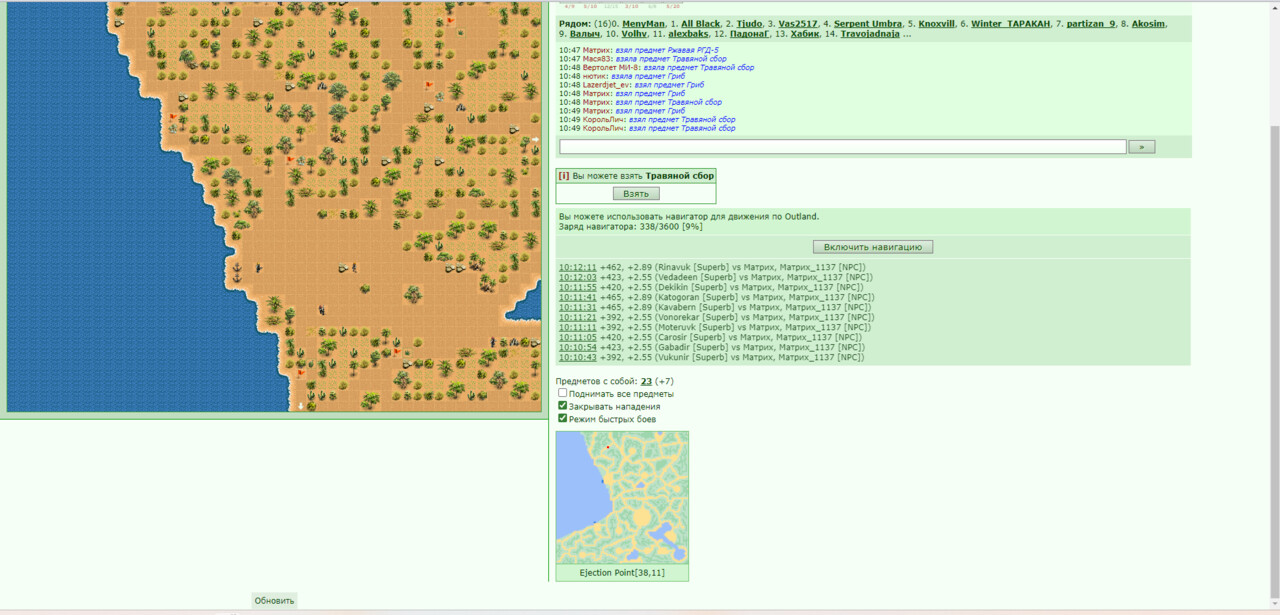Screen dimensions: 1280x615
Task: Open carried items count '23' link
Action: click(647, 382)
